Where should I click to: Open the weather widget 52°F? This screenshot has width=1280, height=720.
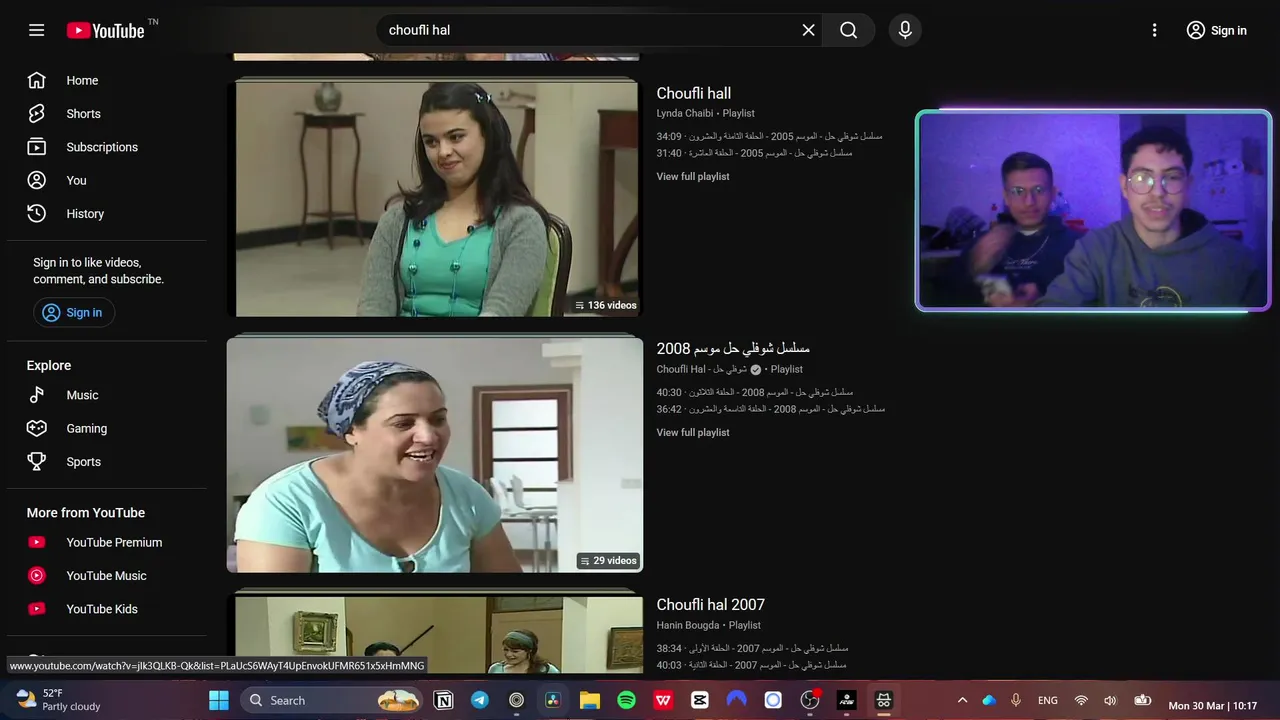60,699
